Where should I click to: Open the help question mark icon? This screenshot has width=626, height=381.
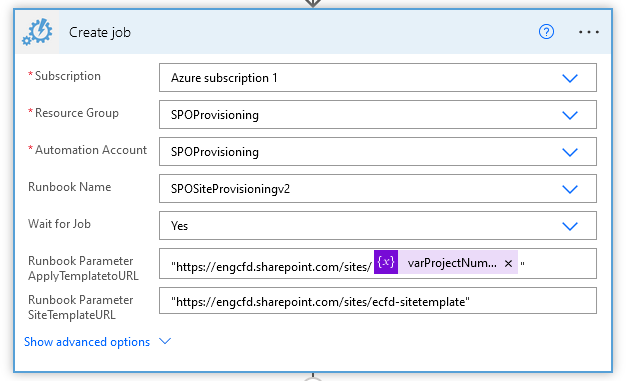pyautogui.click(x=546, y=32)
